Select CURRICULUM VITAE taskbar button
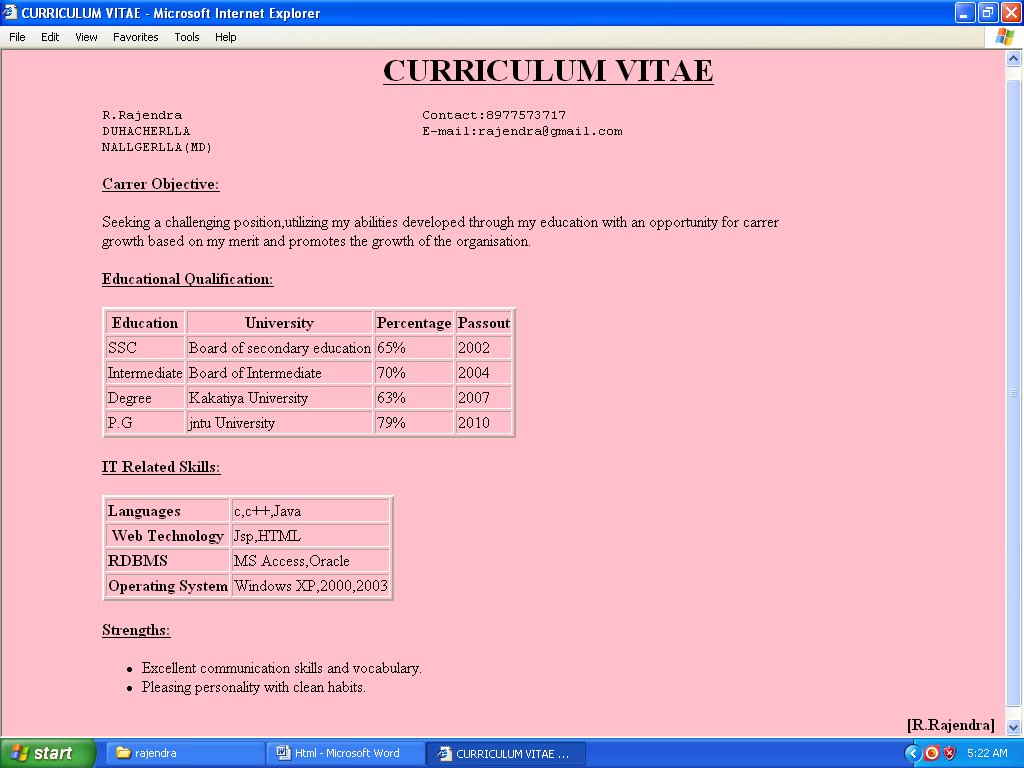This screenshot has width=1024, height=768. (506, 754)
